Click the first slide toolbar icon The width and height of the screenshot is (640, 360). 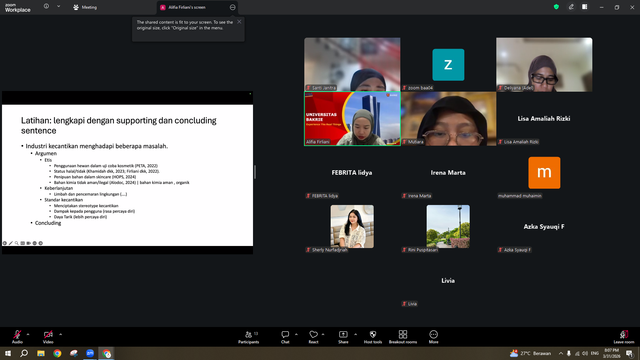[5, 243]
